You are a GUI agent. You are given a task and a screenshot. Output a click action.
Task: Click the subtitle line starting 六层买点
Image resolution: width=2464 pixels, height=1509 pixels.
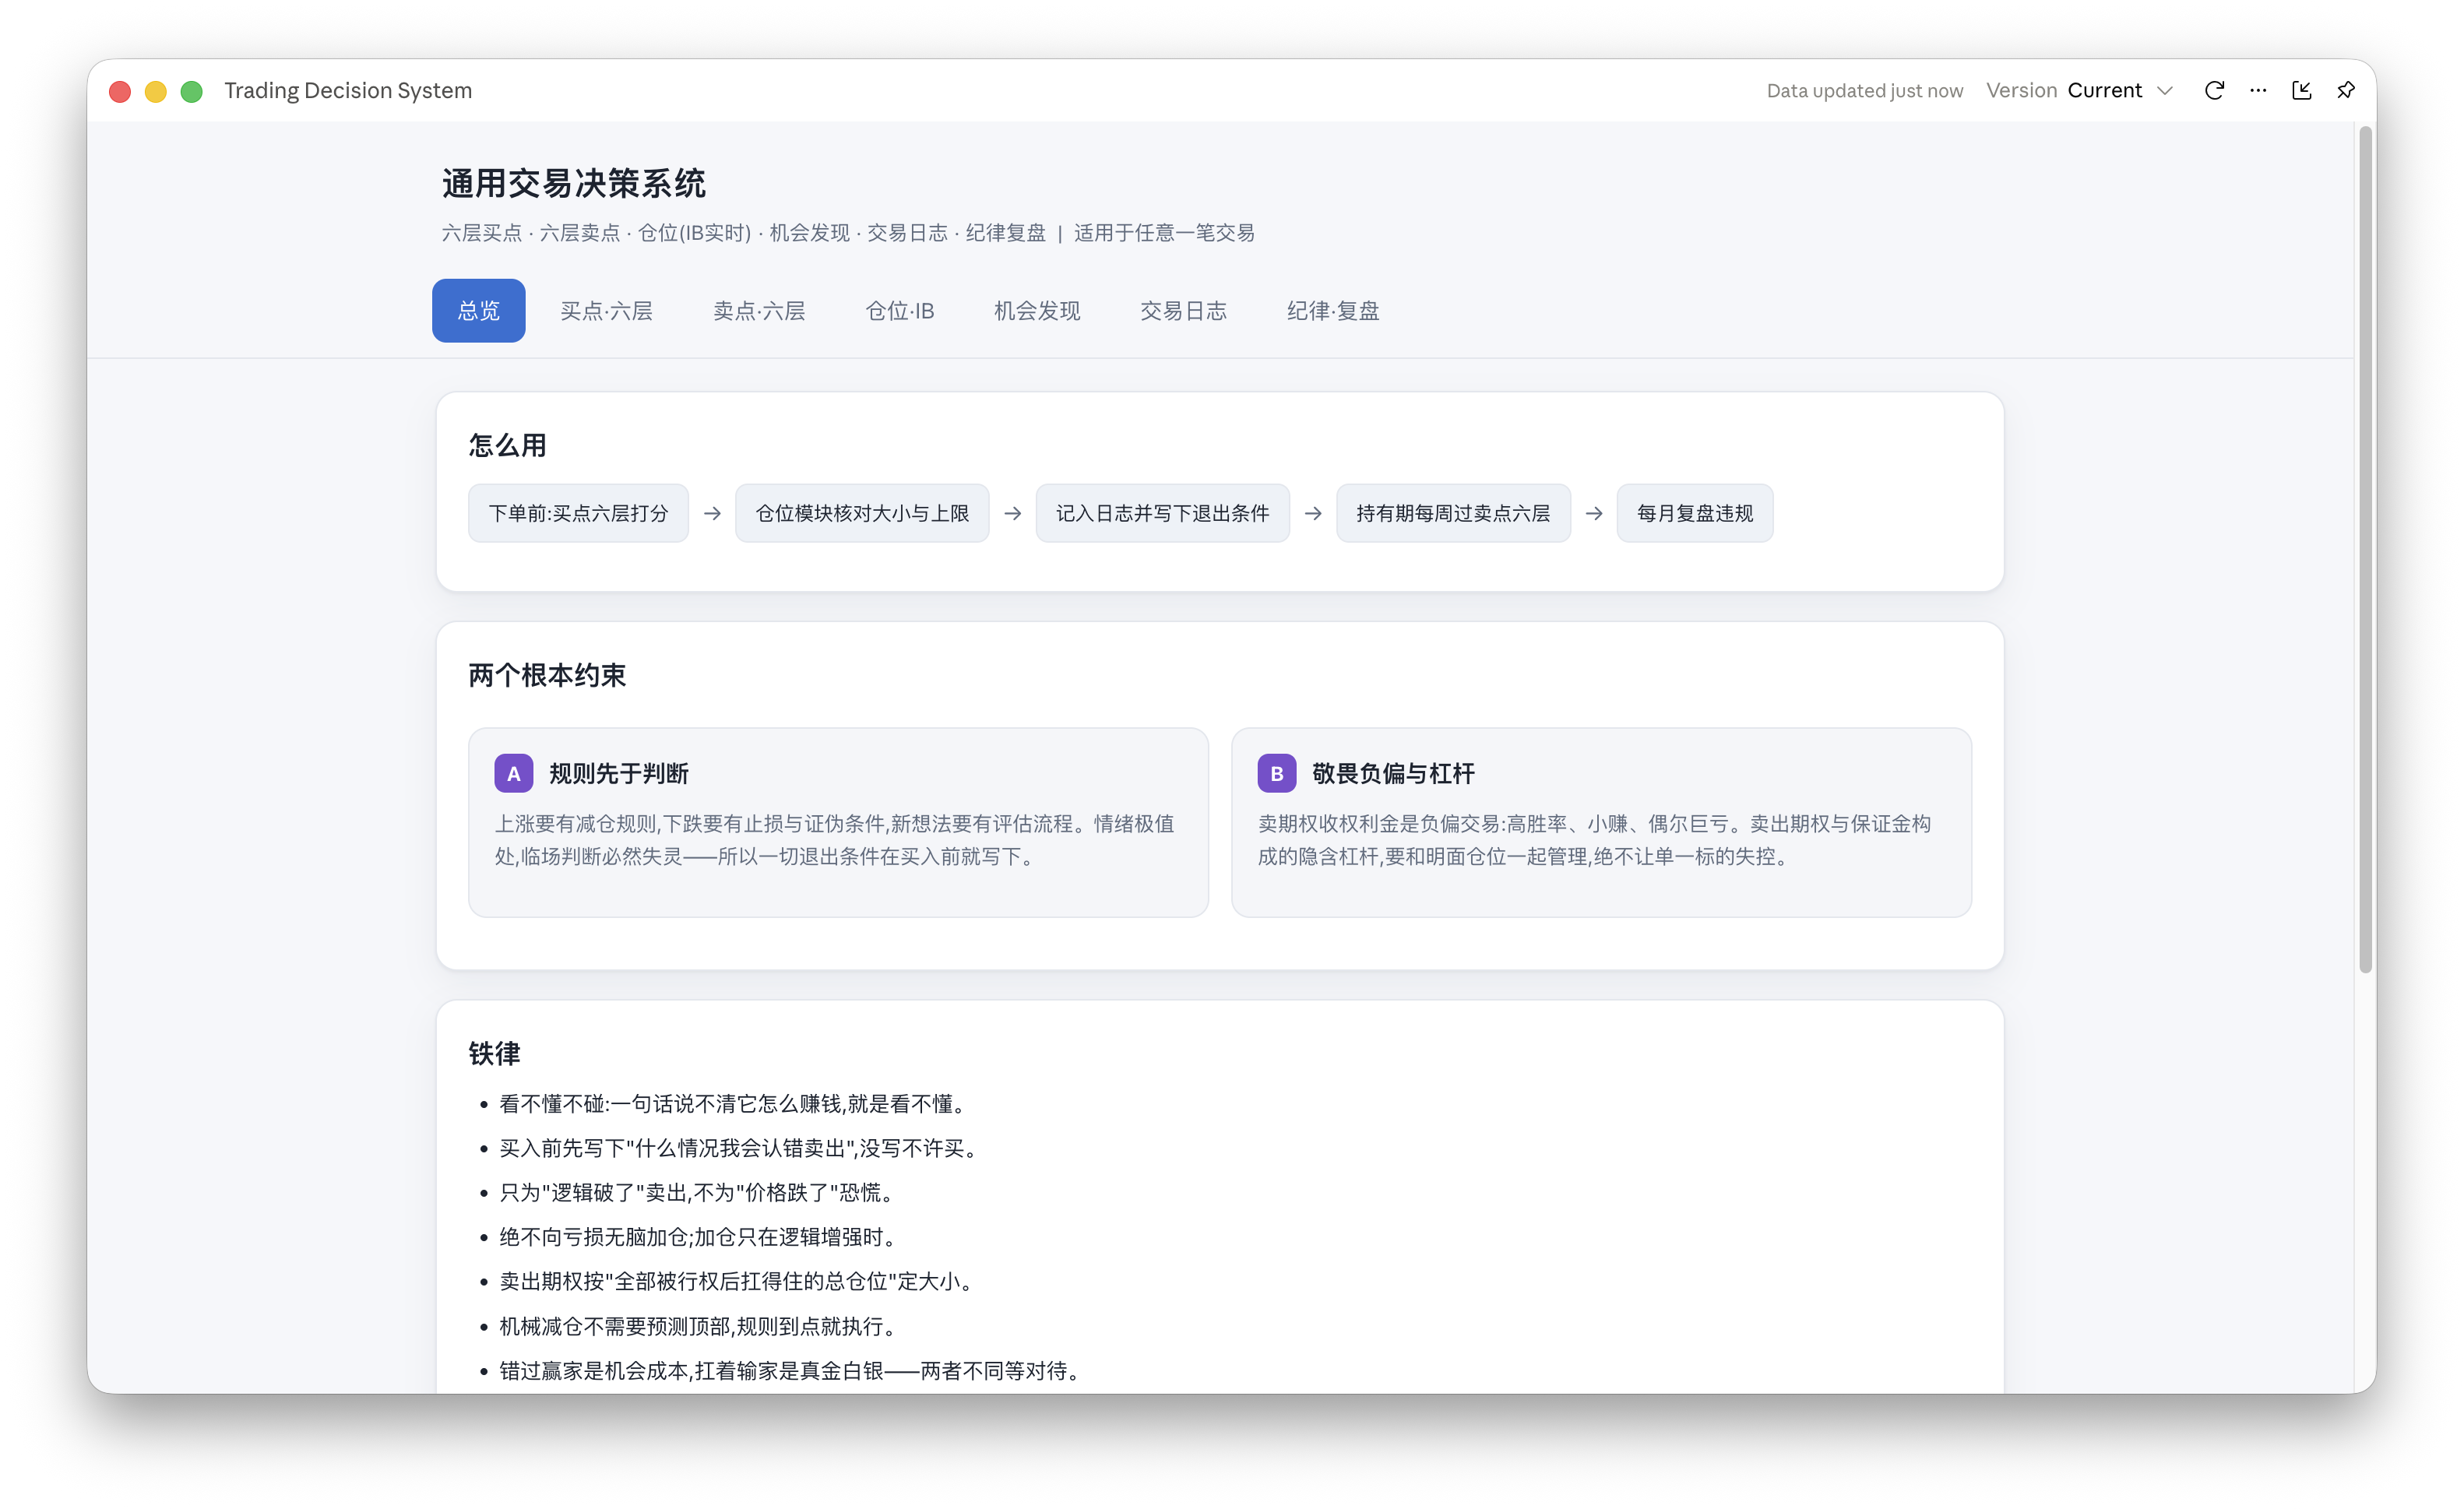tap(848, 232)
